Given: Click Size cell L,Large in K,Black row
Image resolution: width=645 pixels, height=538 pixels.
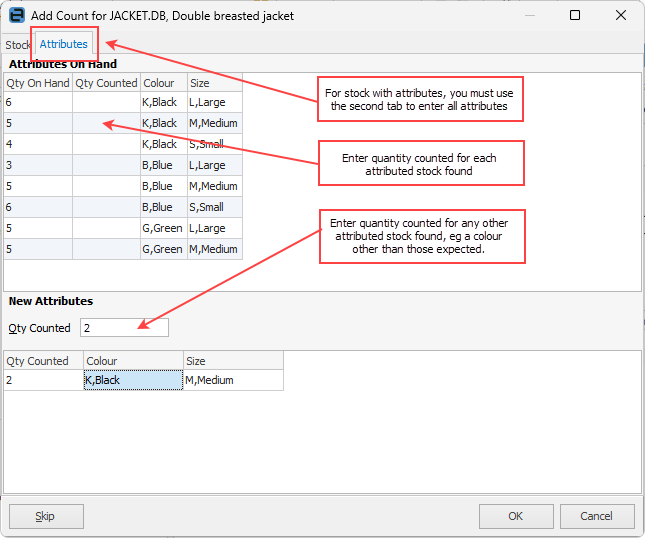Looking at the screenshot, I should click(215, 102).
